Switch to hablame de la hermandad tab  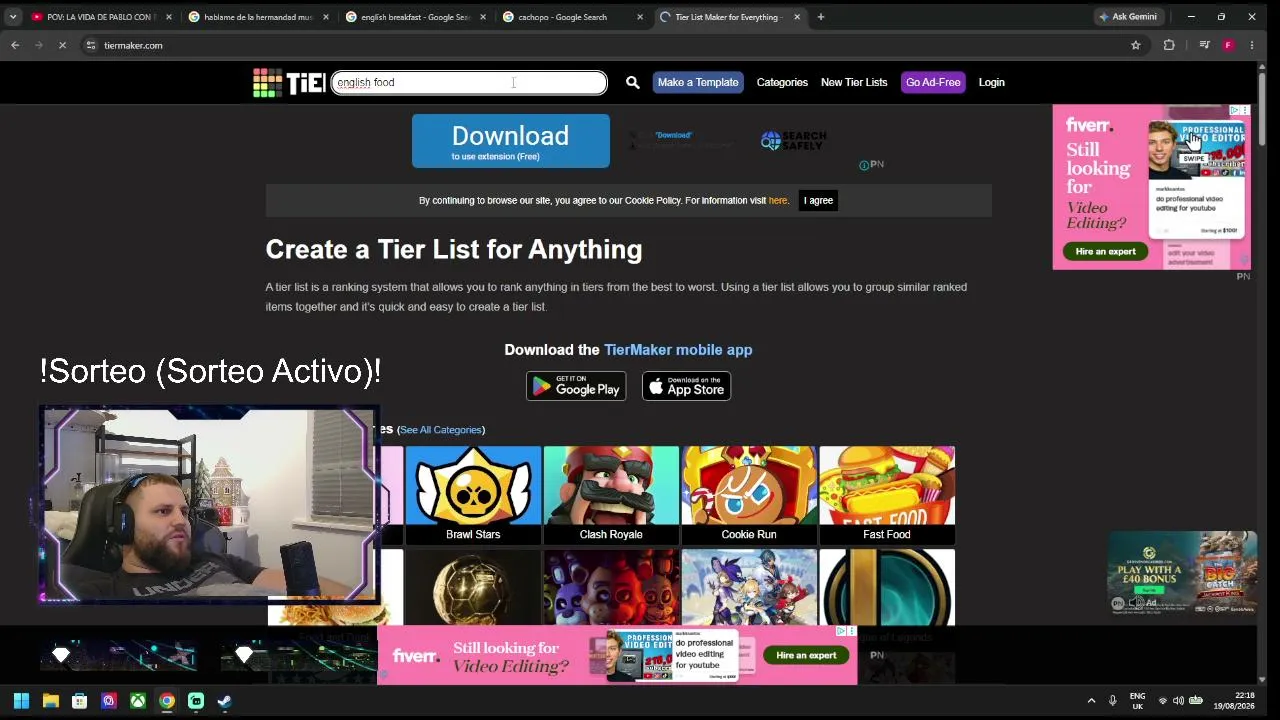pos(259,17)
